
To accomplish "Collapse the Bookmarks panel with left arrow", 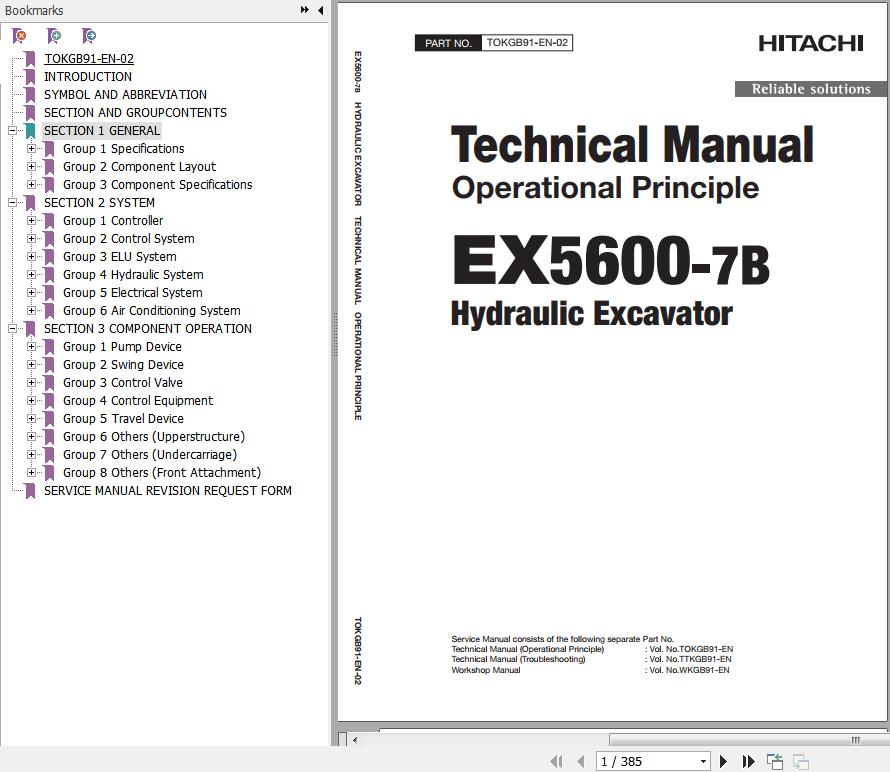I will [320, 10].
